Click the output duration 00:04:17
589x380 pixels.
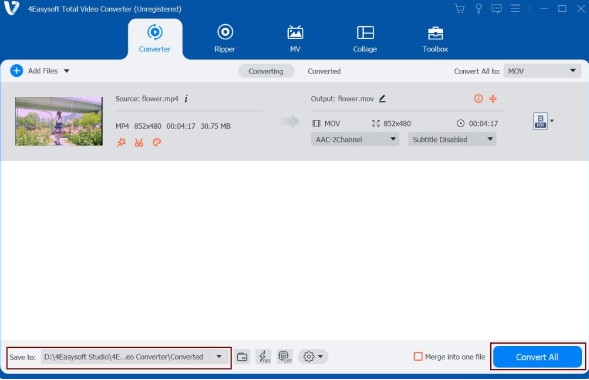coord(483,123)
